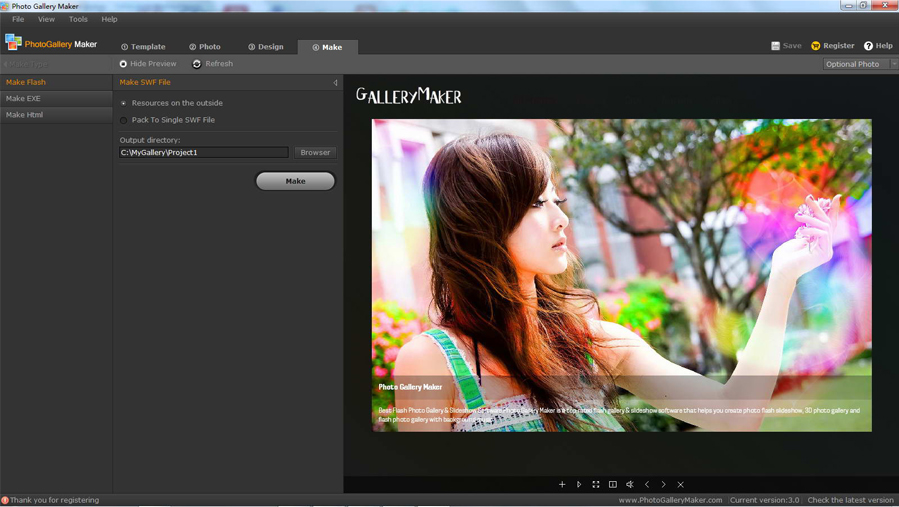Select Make Html in sidebar

(56, 115)
